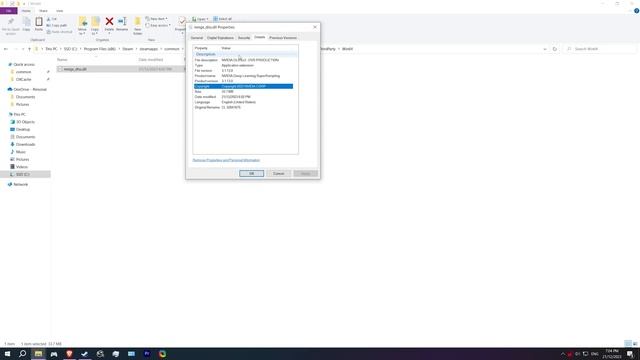640x360 pixels.
Task: Open the Explorer help icon
Action: (x=636, y=11)
